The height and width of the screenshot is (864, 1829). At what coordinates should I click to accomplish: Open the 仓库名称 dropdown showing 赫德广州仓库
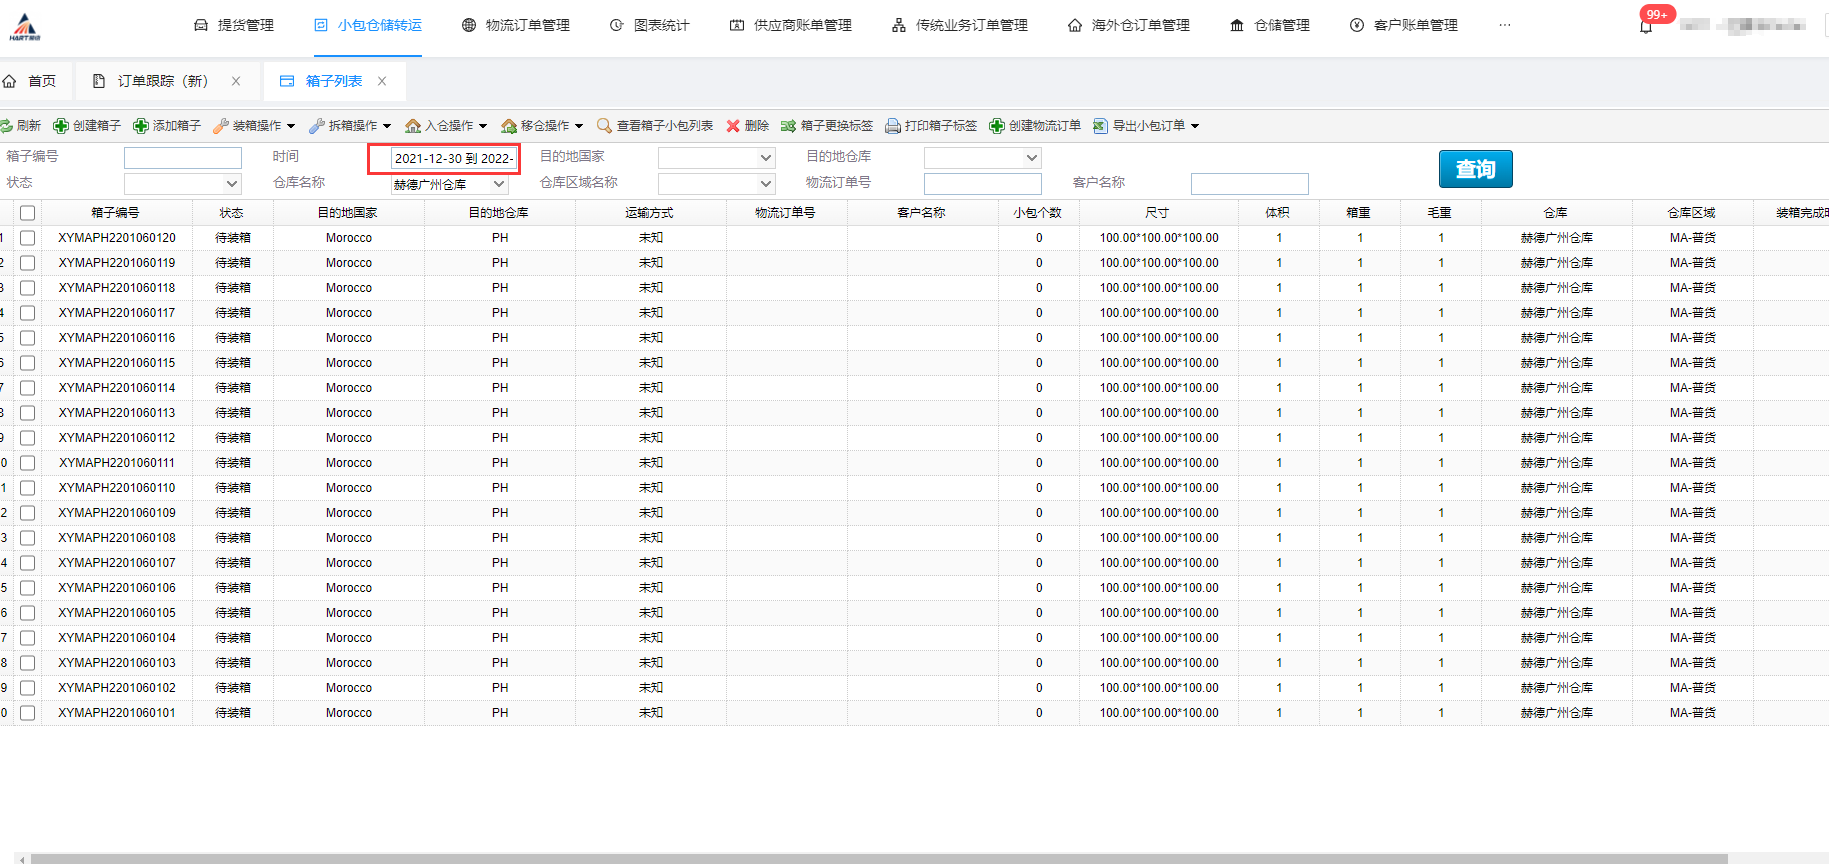point(449,184)
